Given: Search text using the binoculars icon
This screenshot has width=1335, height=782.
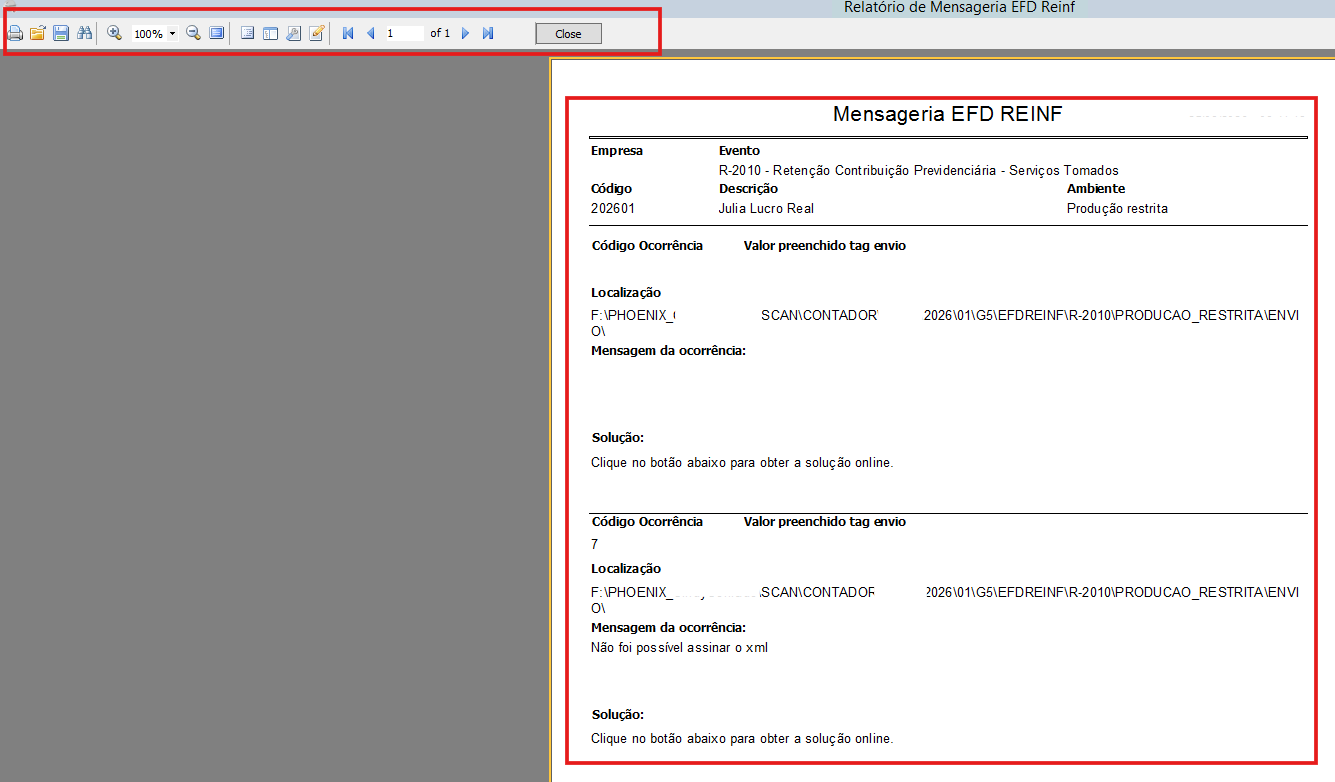Looking at the screenshot, I should click(x=85, y=34).
